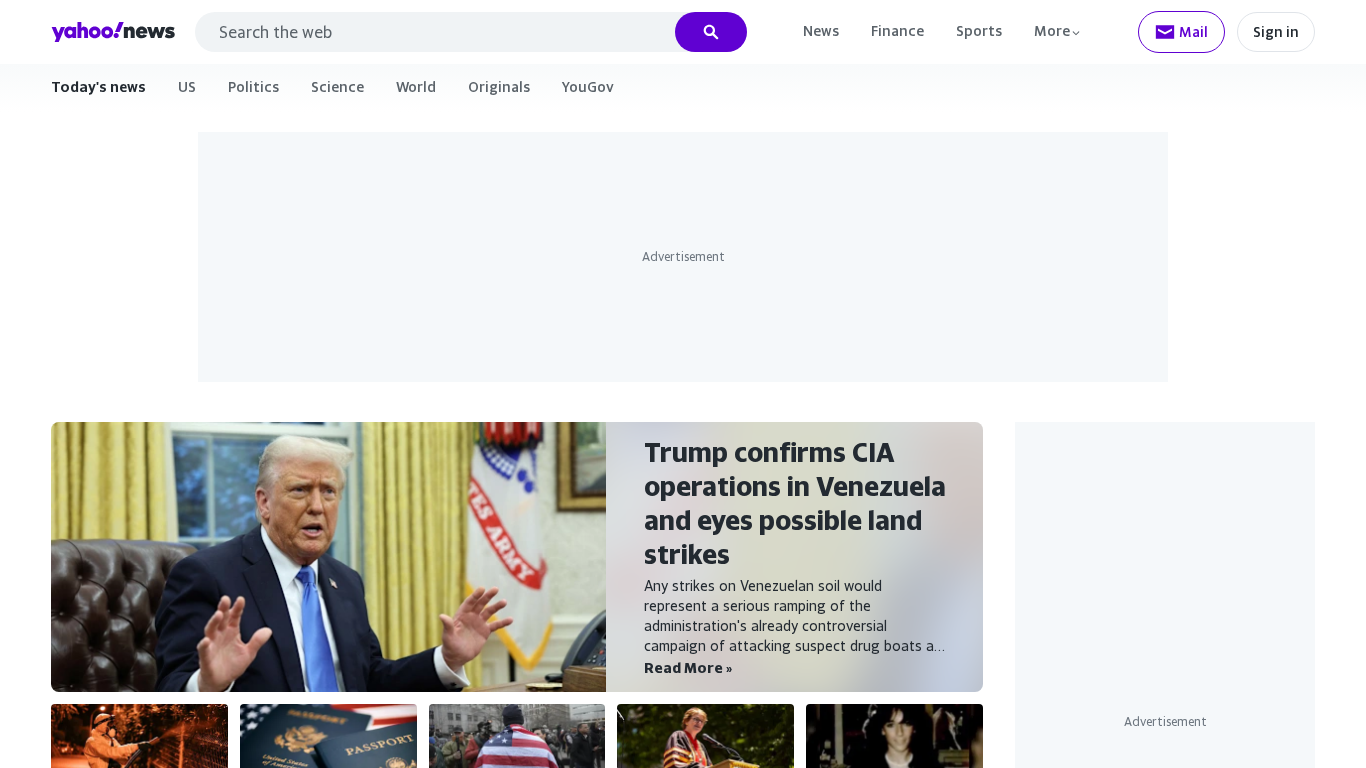Viewport: 1366px width, 768px height.
Task: Go to Finance in the top navigation
Action: click(x=897, y=31)
